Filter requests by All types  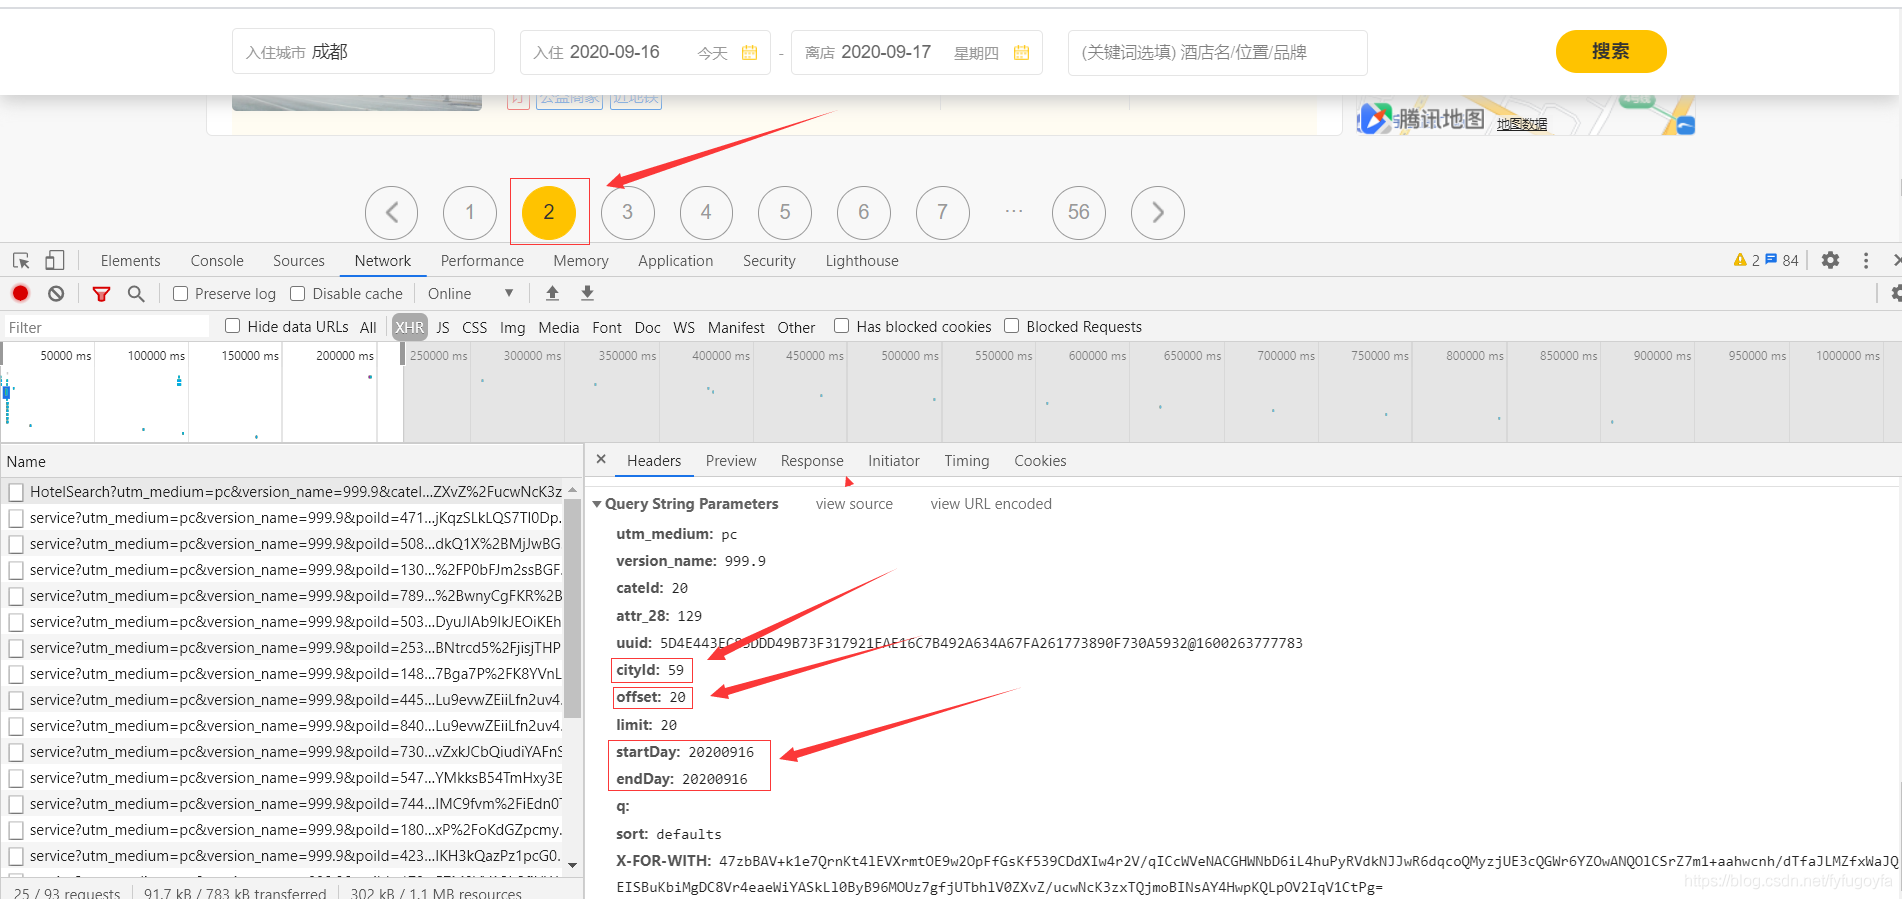click(368, 327)
